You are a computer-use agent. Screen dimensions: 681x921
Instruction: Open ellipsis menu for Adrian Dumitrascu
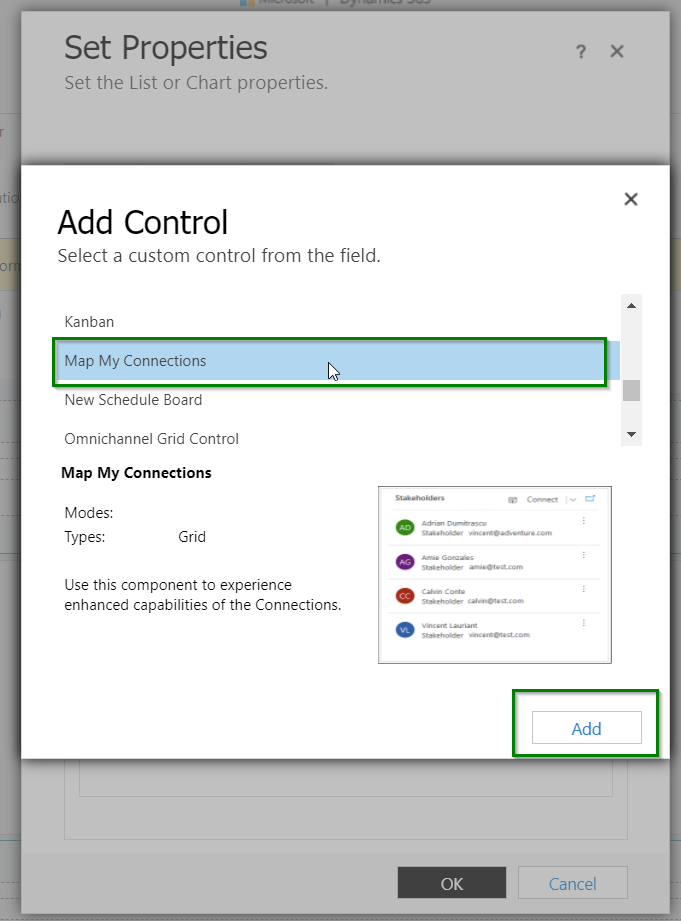[583, 520]
